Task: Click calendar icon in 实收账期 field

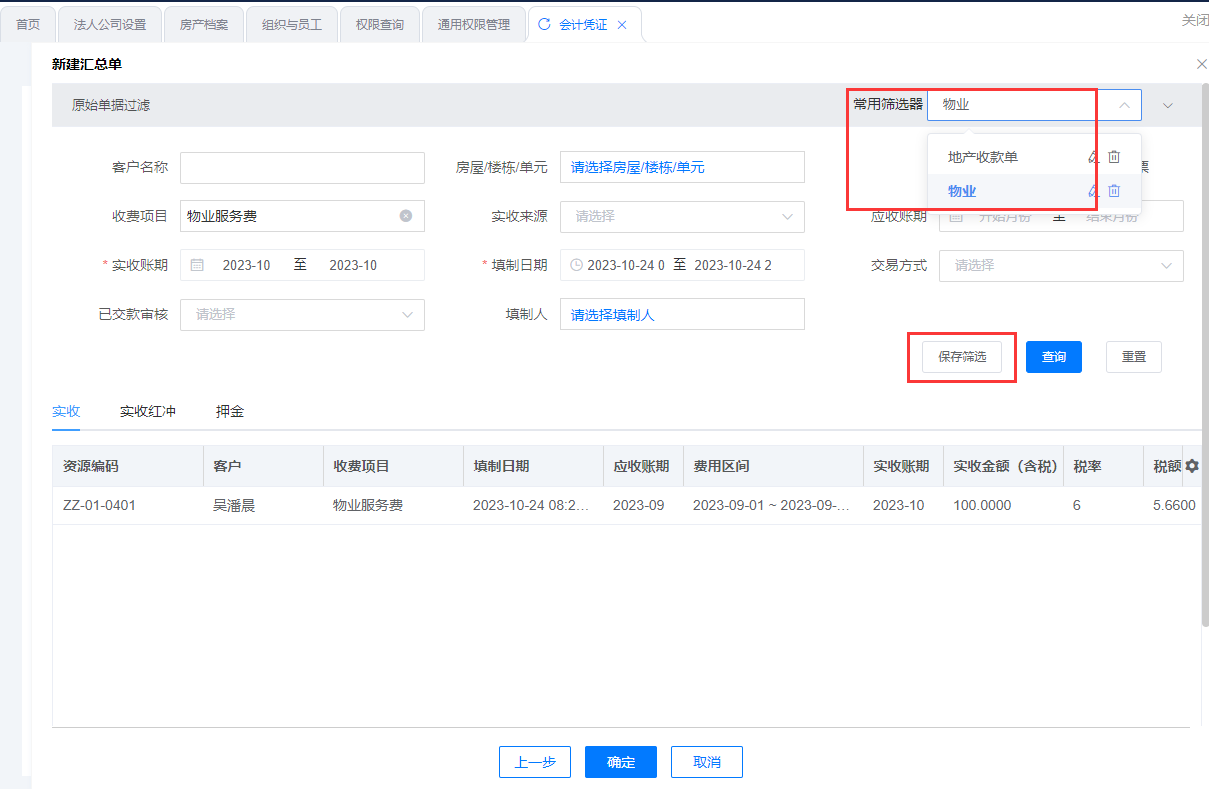Action: (197, 265)
